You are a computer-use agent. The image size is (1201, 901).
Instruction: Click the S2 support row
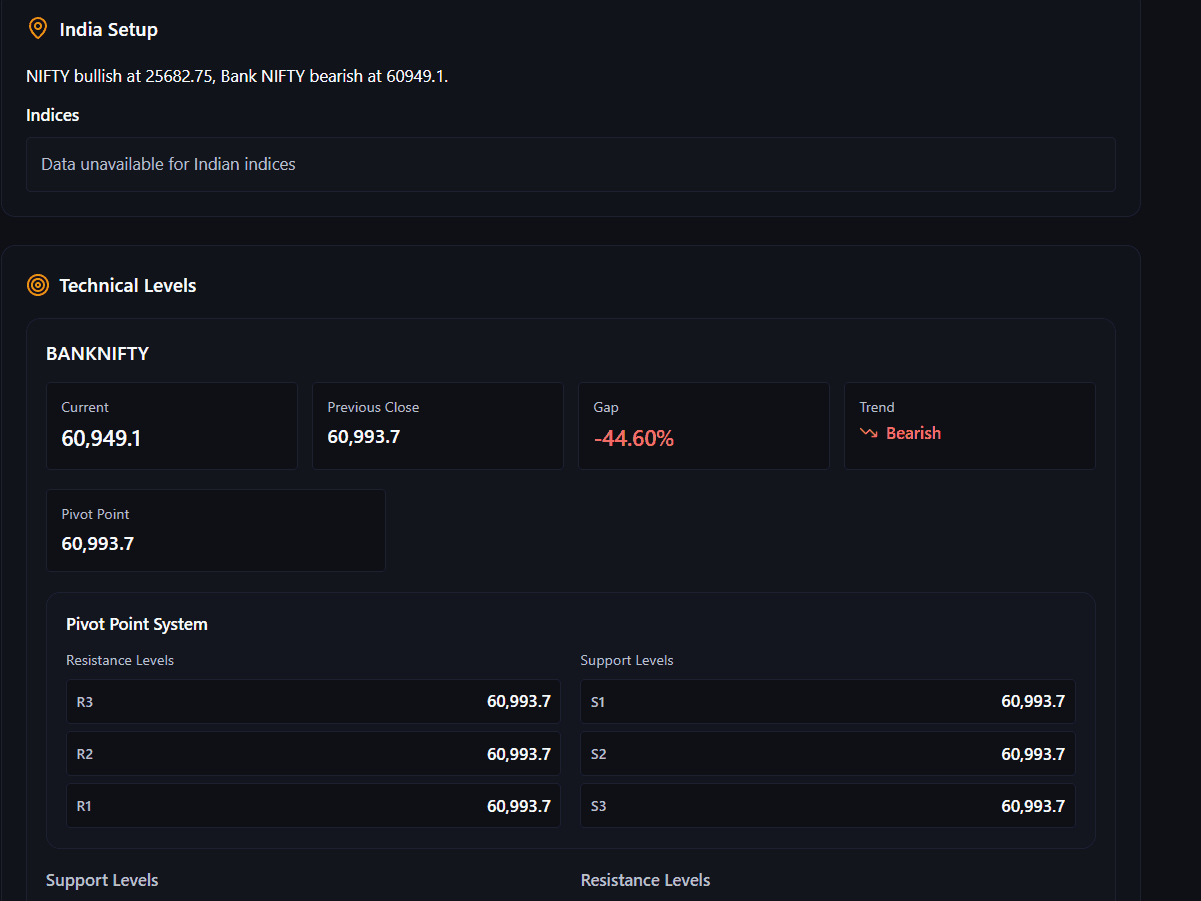click(827, 754)
